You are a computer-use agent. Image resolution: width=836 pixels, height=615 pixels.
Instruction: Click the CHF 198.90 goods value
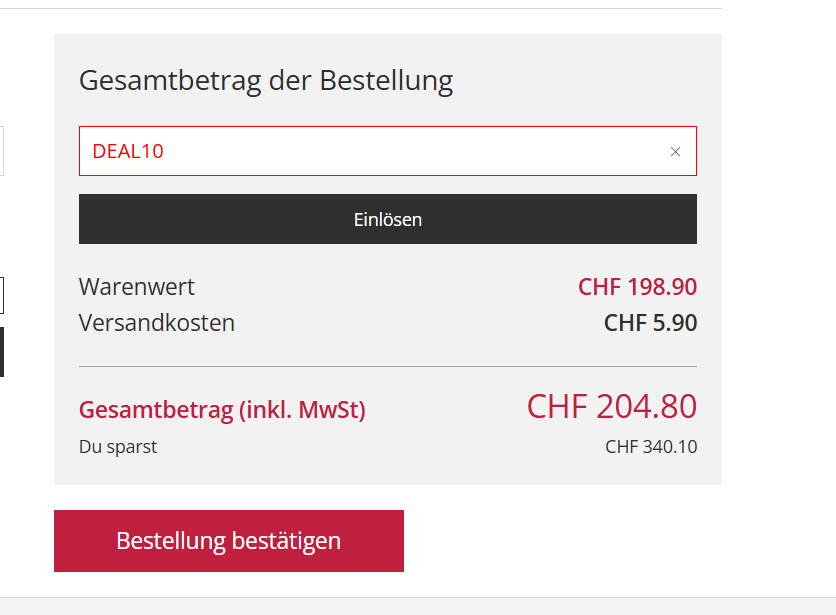pyautogui.click(x=637, y=287)
